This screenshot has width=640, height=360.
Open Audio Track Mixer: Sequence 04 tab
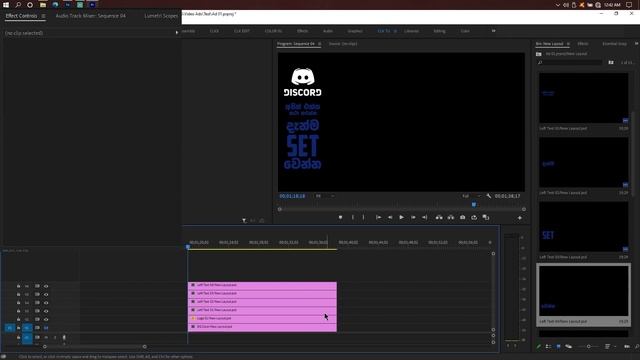[91, 16]
